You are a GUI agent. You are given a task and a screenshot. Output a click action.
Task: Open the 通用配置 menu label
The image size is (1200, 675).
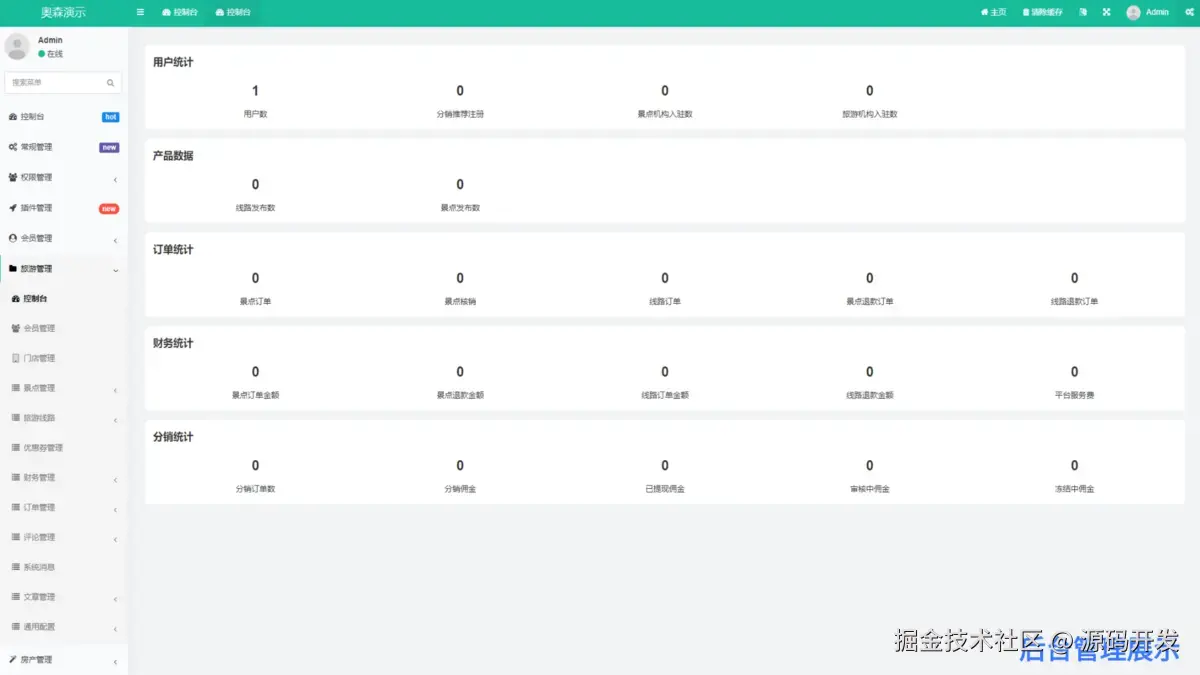click(39, 627)
